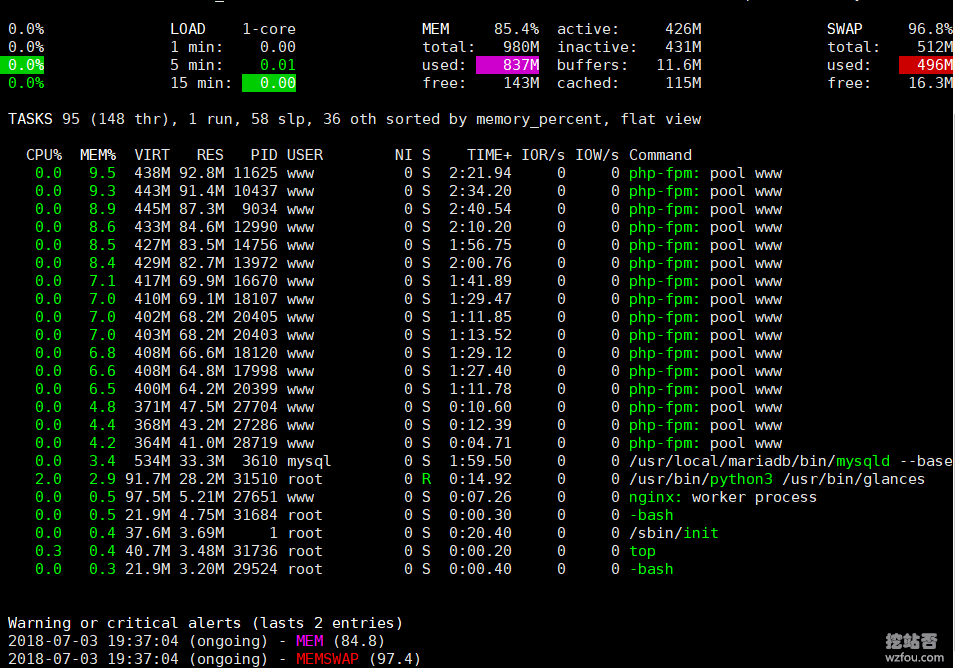The width and height of the screenshot is (955, 668).
Task: Click the top process command
Action: coord(642,551)
